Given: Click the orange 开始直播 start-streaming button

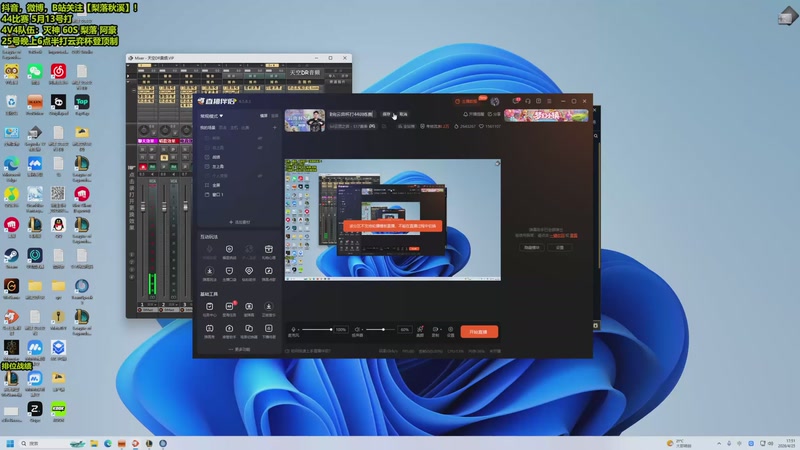Looking at the screenshot, I should click(479, 332).
